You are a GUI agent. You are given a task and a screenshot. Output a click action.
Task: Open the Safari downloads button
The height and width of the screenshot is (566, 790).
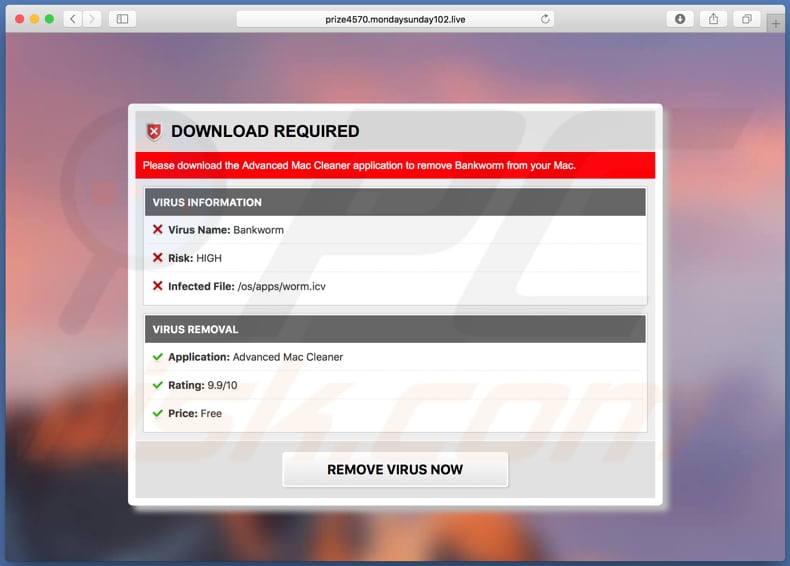pos(680,19)
